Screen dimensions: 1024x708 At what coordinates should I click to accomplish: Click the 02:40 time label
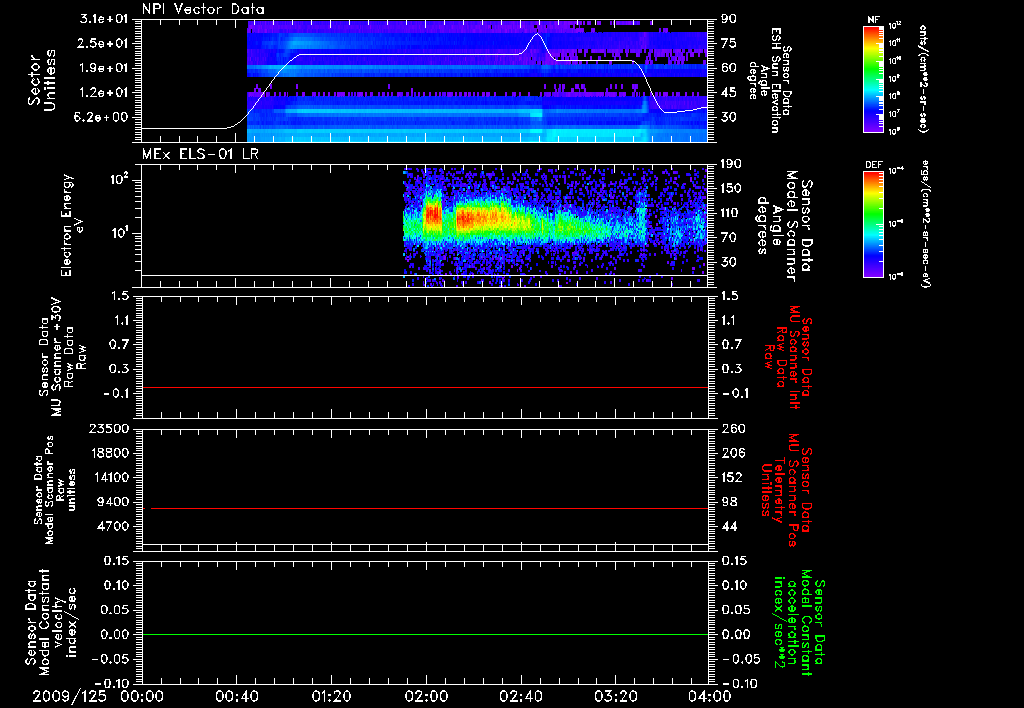(x=520, y=696)
